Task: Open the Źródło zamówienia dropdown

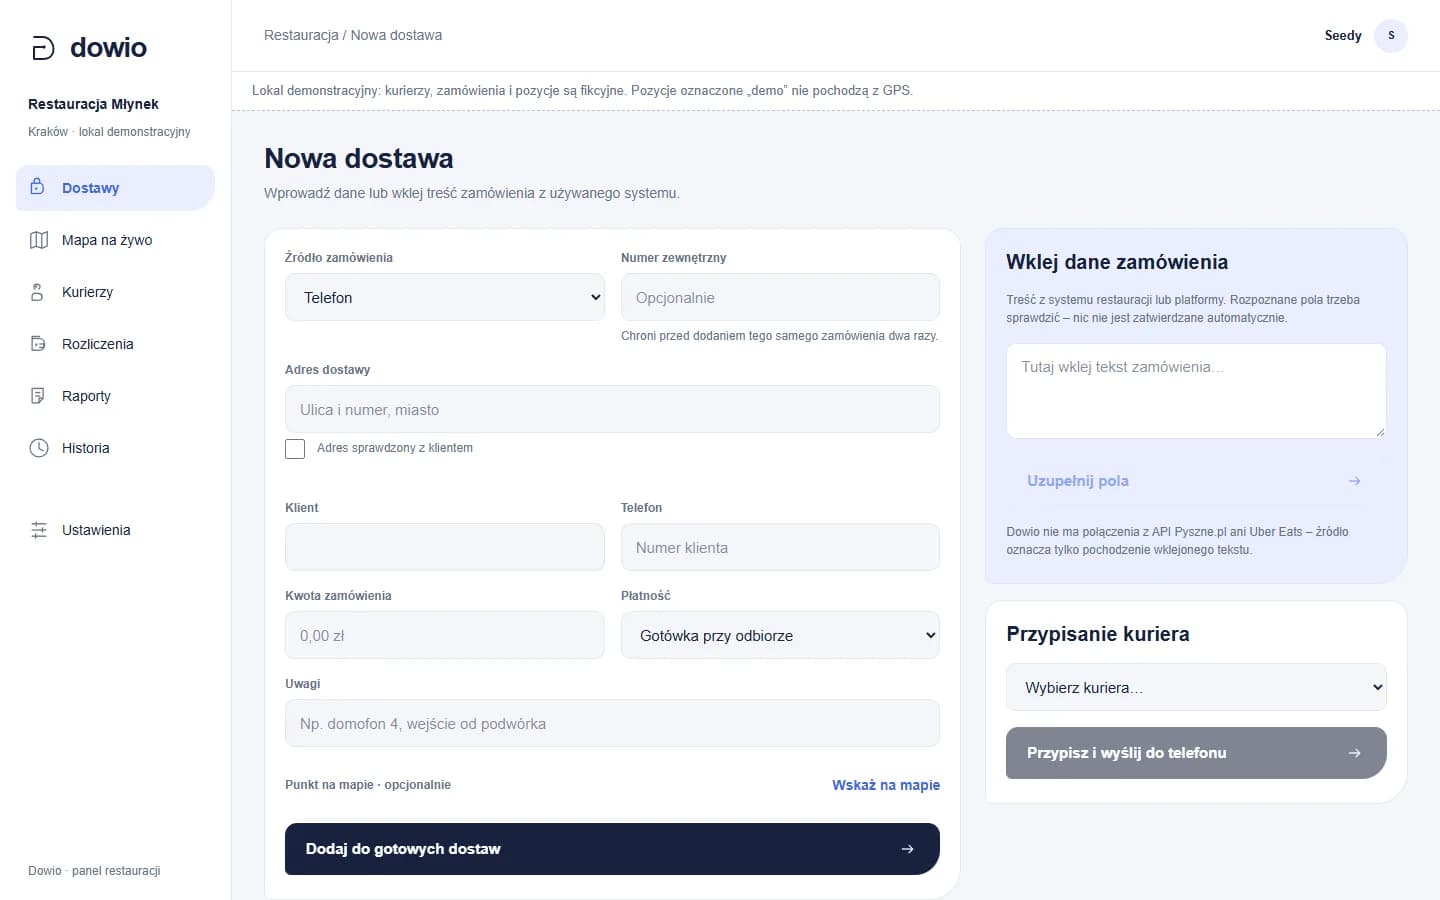Action: click(445, 297)
